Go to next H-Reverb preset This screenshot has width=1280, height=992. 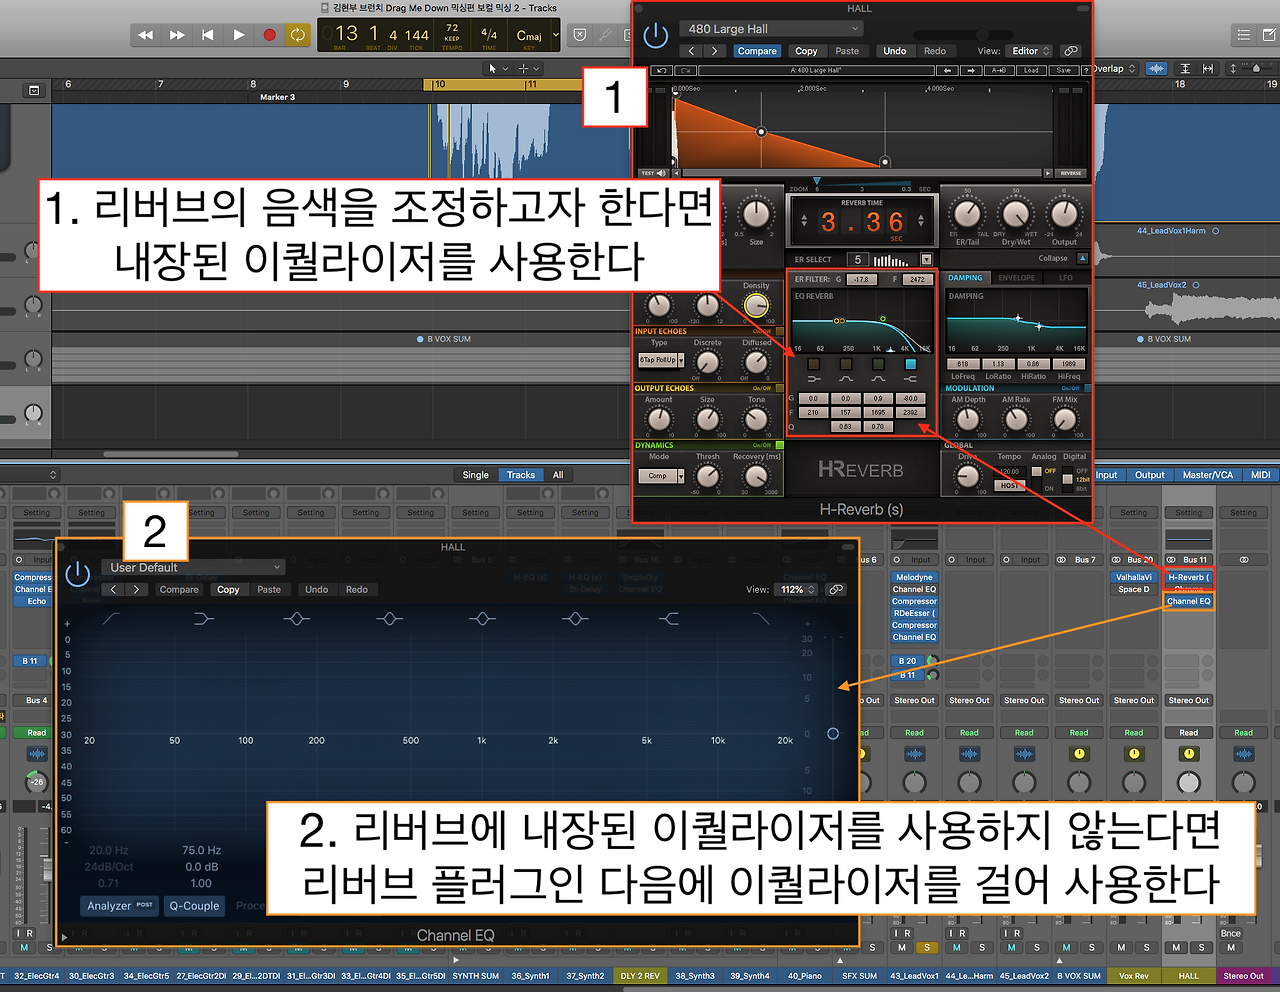pos(714,51)
